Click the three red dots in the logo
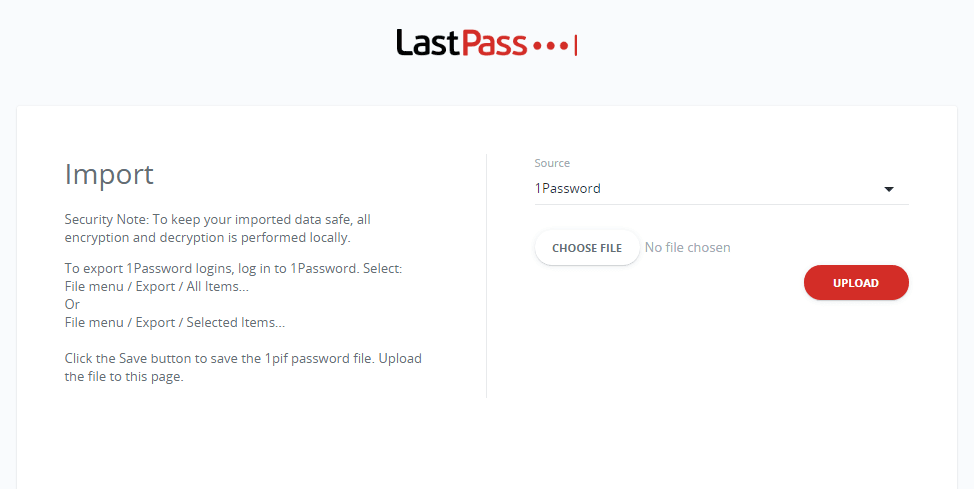974x489 pixels. pyautogui.click(x=550, y=45)
